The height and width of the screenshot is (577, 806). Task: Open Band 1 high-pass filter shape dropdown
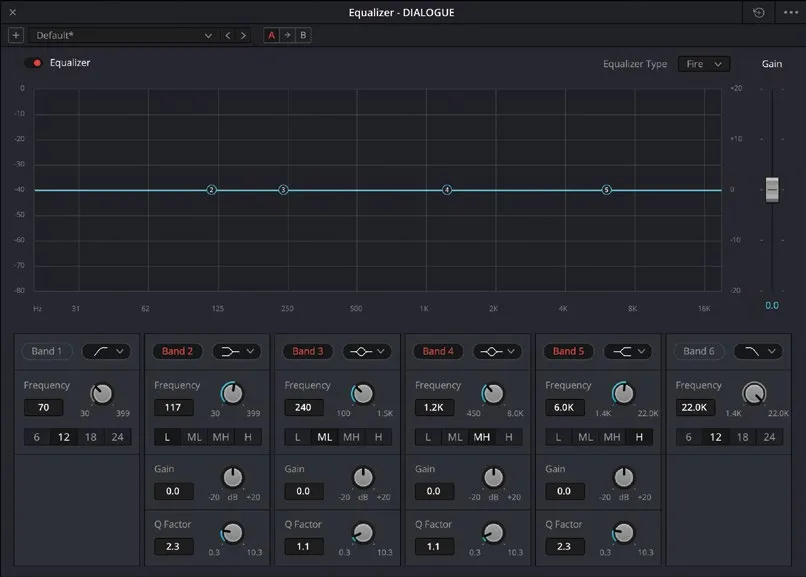pyautogui.click(x=107, y=351)
